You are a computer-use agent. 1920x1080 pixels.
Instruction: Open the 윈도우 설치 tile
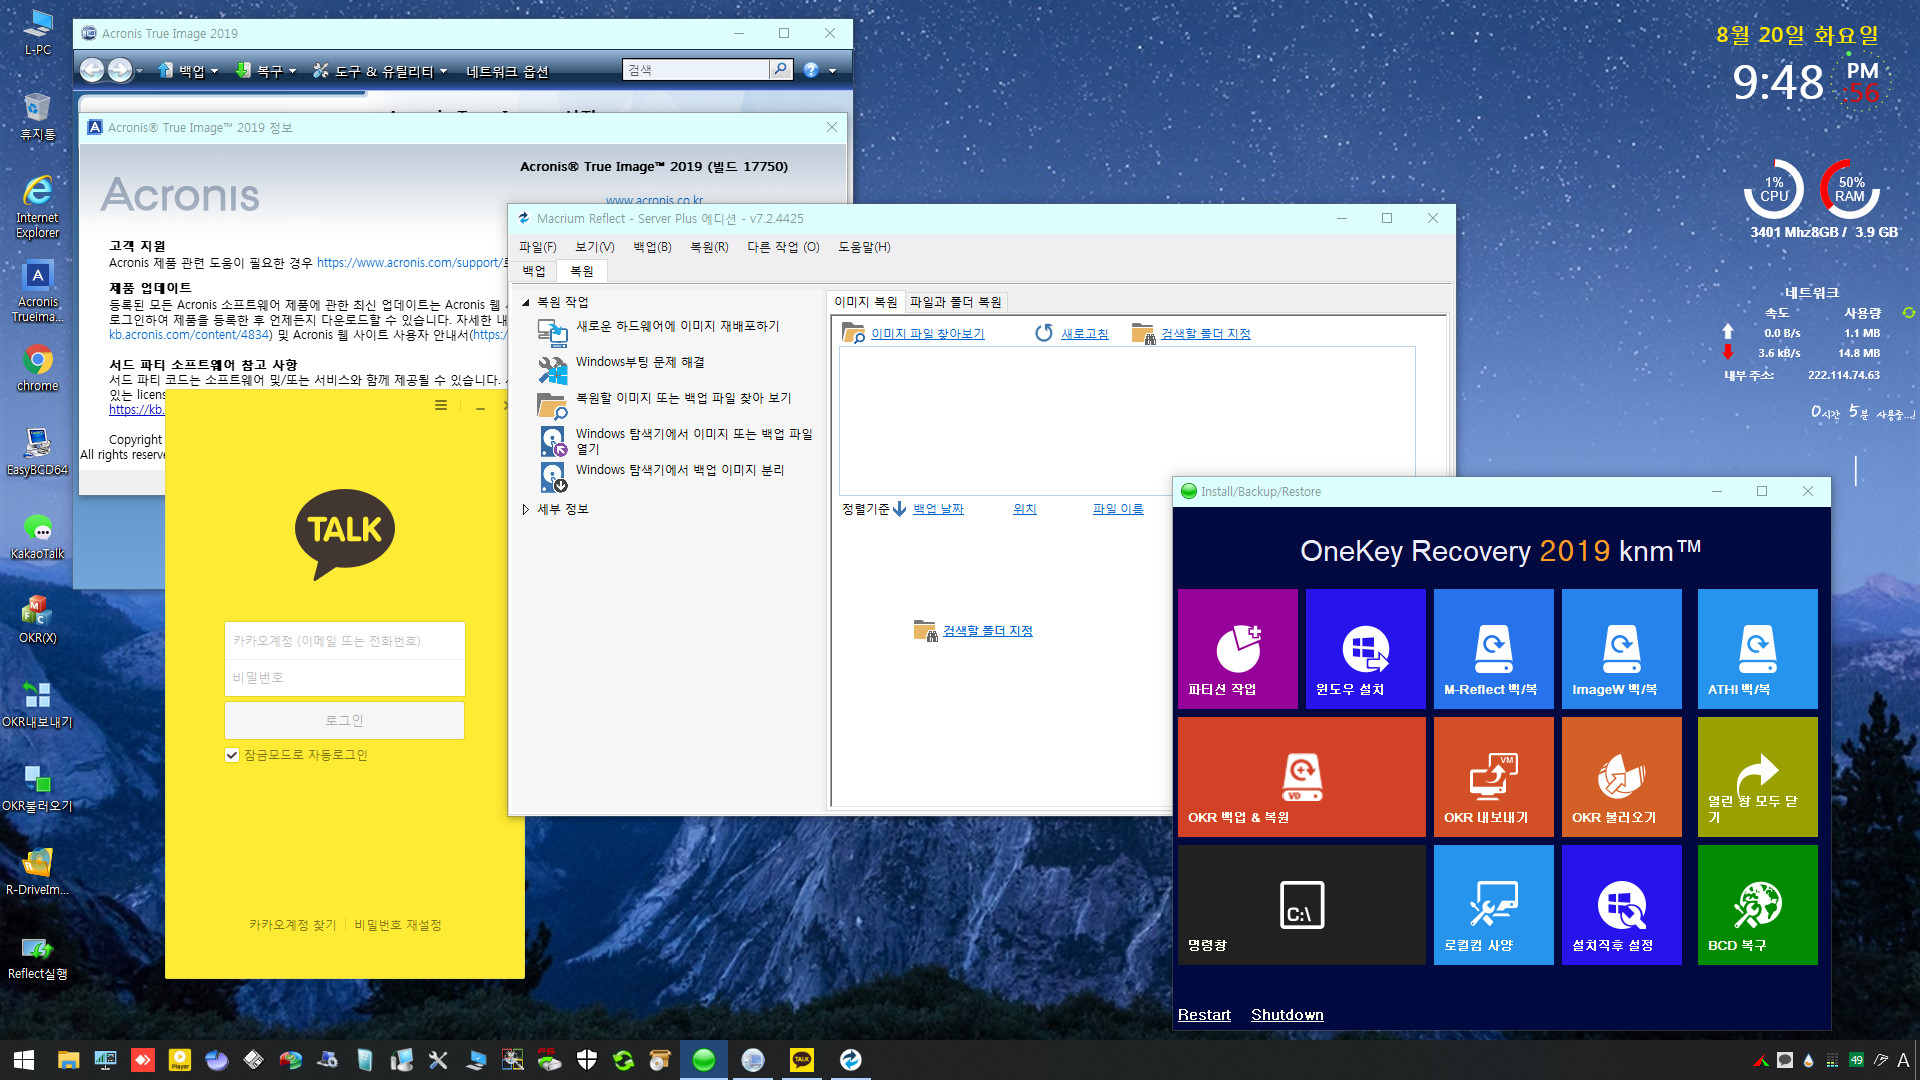[1365, 649]
